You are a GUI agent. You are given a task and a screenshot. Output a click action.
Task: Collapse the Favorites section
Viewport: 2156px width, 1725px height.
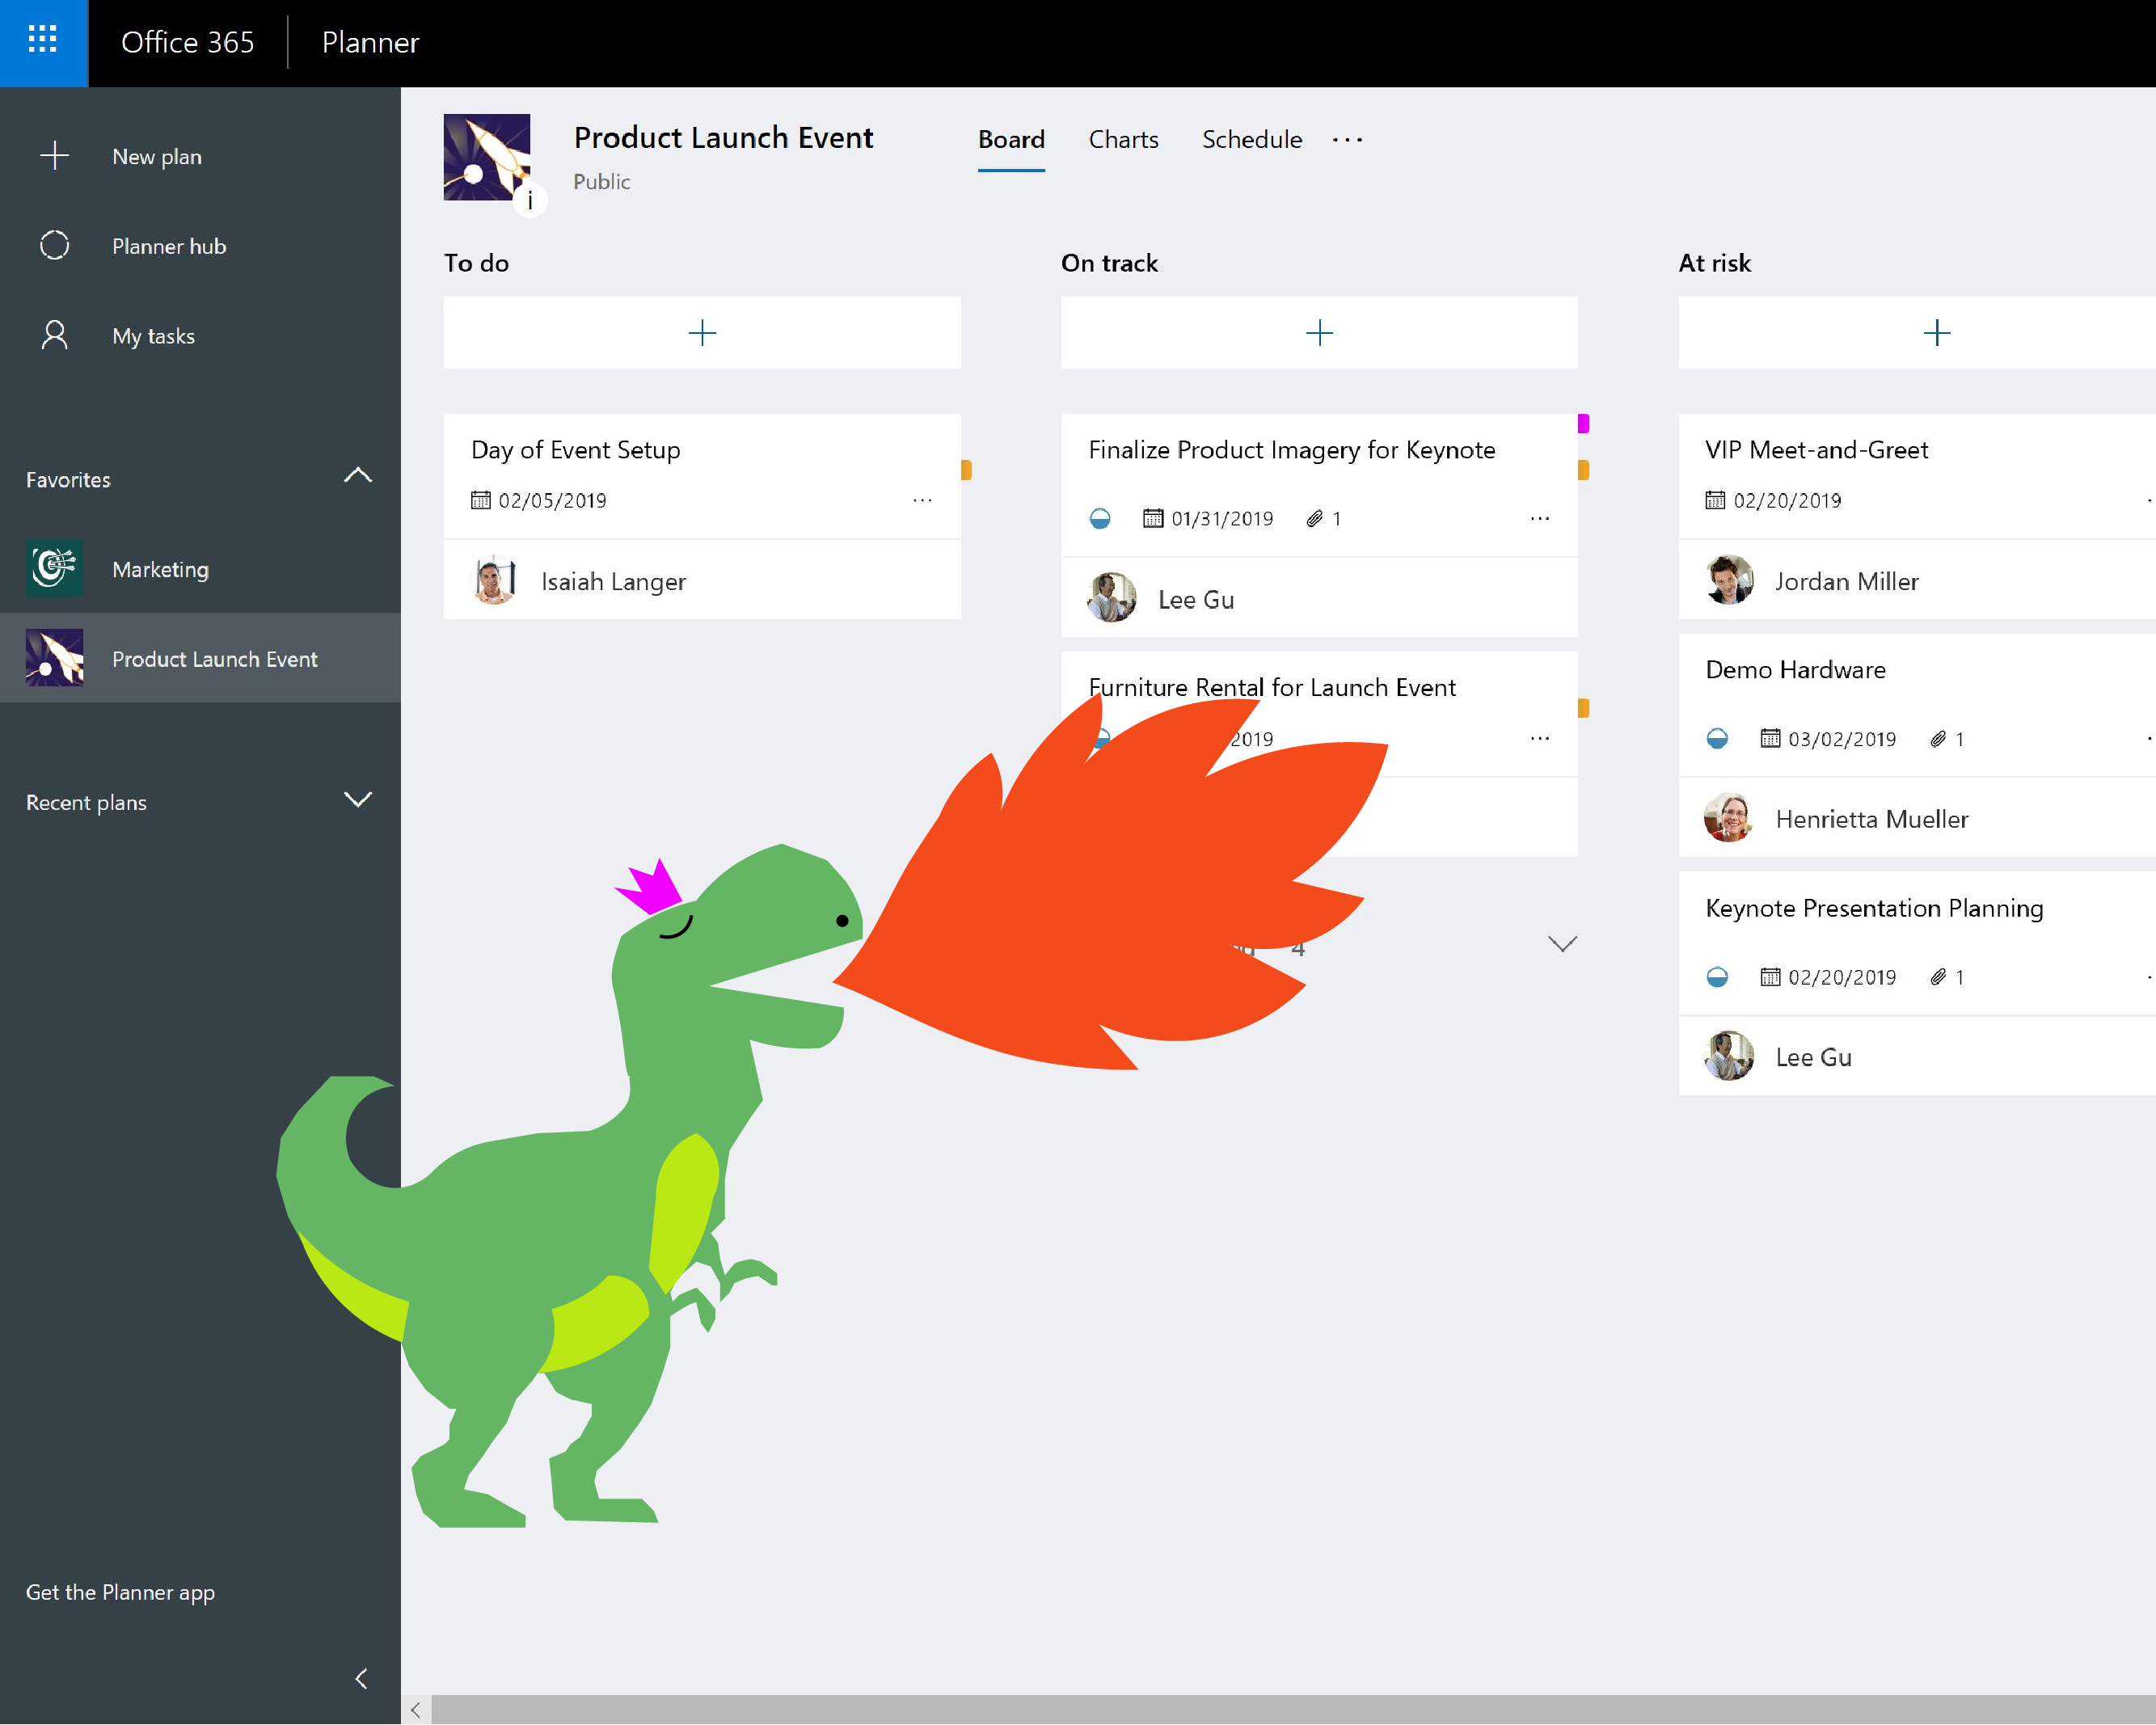pyautogui.click(x=357, y=476)
